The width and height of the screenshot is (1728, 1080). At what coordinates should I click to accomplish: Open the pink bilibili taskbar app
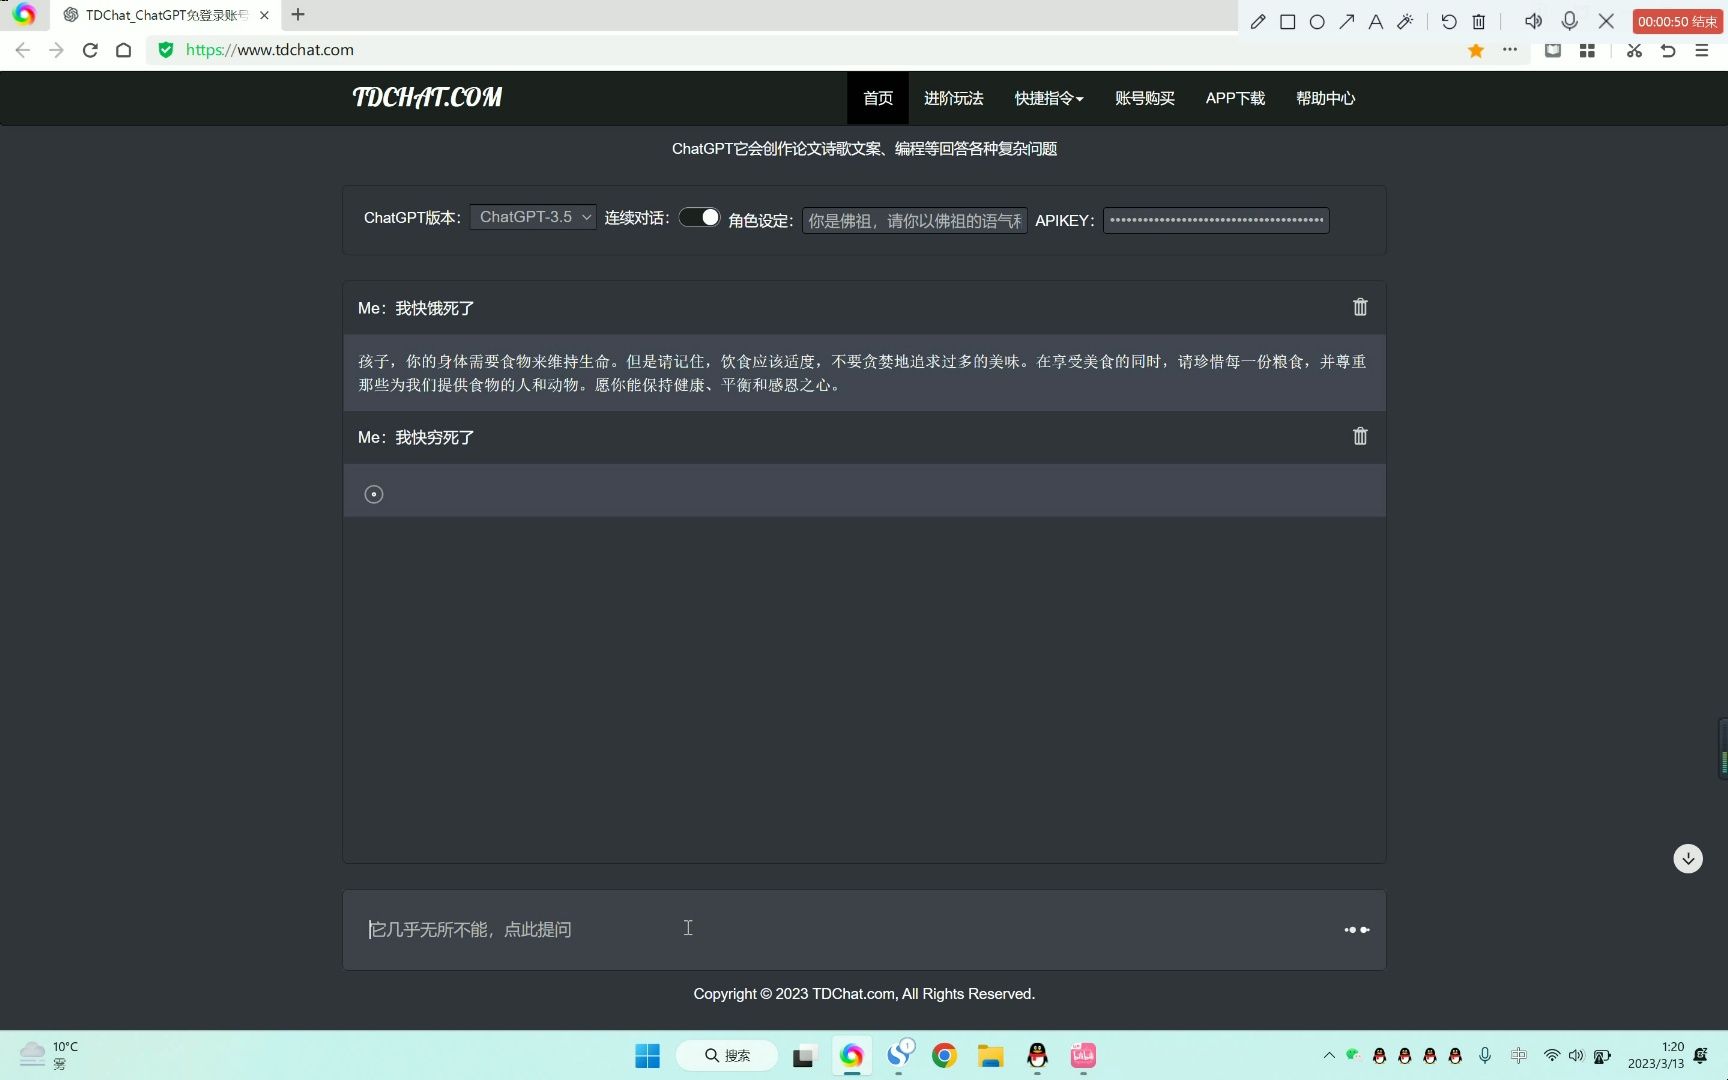pyautogui.click(x=1083, y=1055)
